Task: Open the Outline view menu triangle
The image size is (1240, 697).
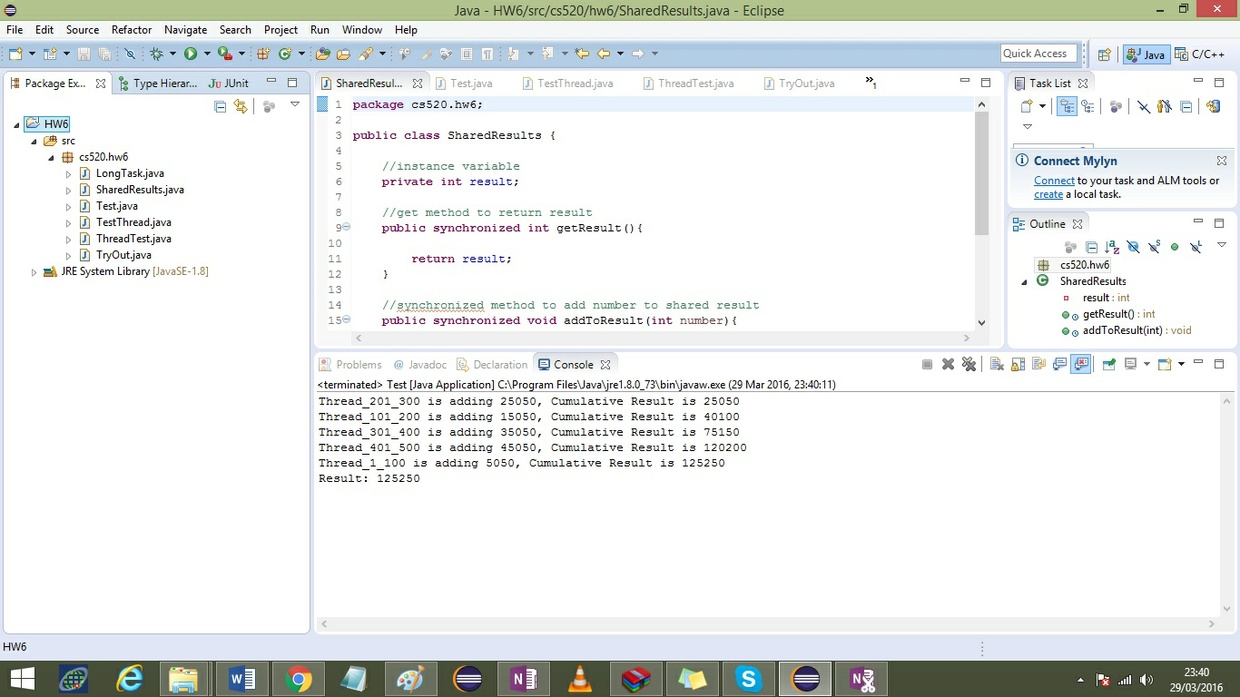Action: tap(1221, 245)
